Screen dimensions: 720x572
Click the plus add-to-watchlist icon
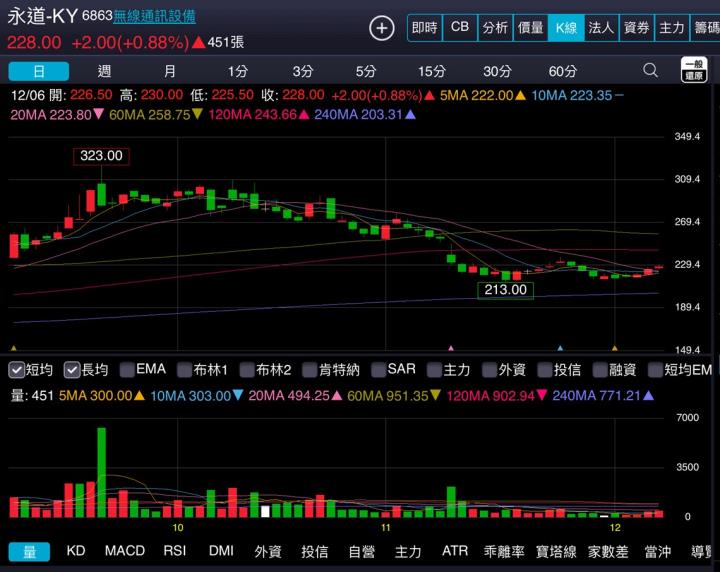tap(382, 28)
